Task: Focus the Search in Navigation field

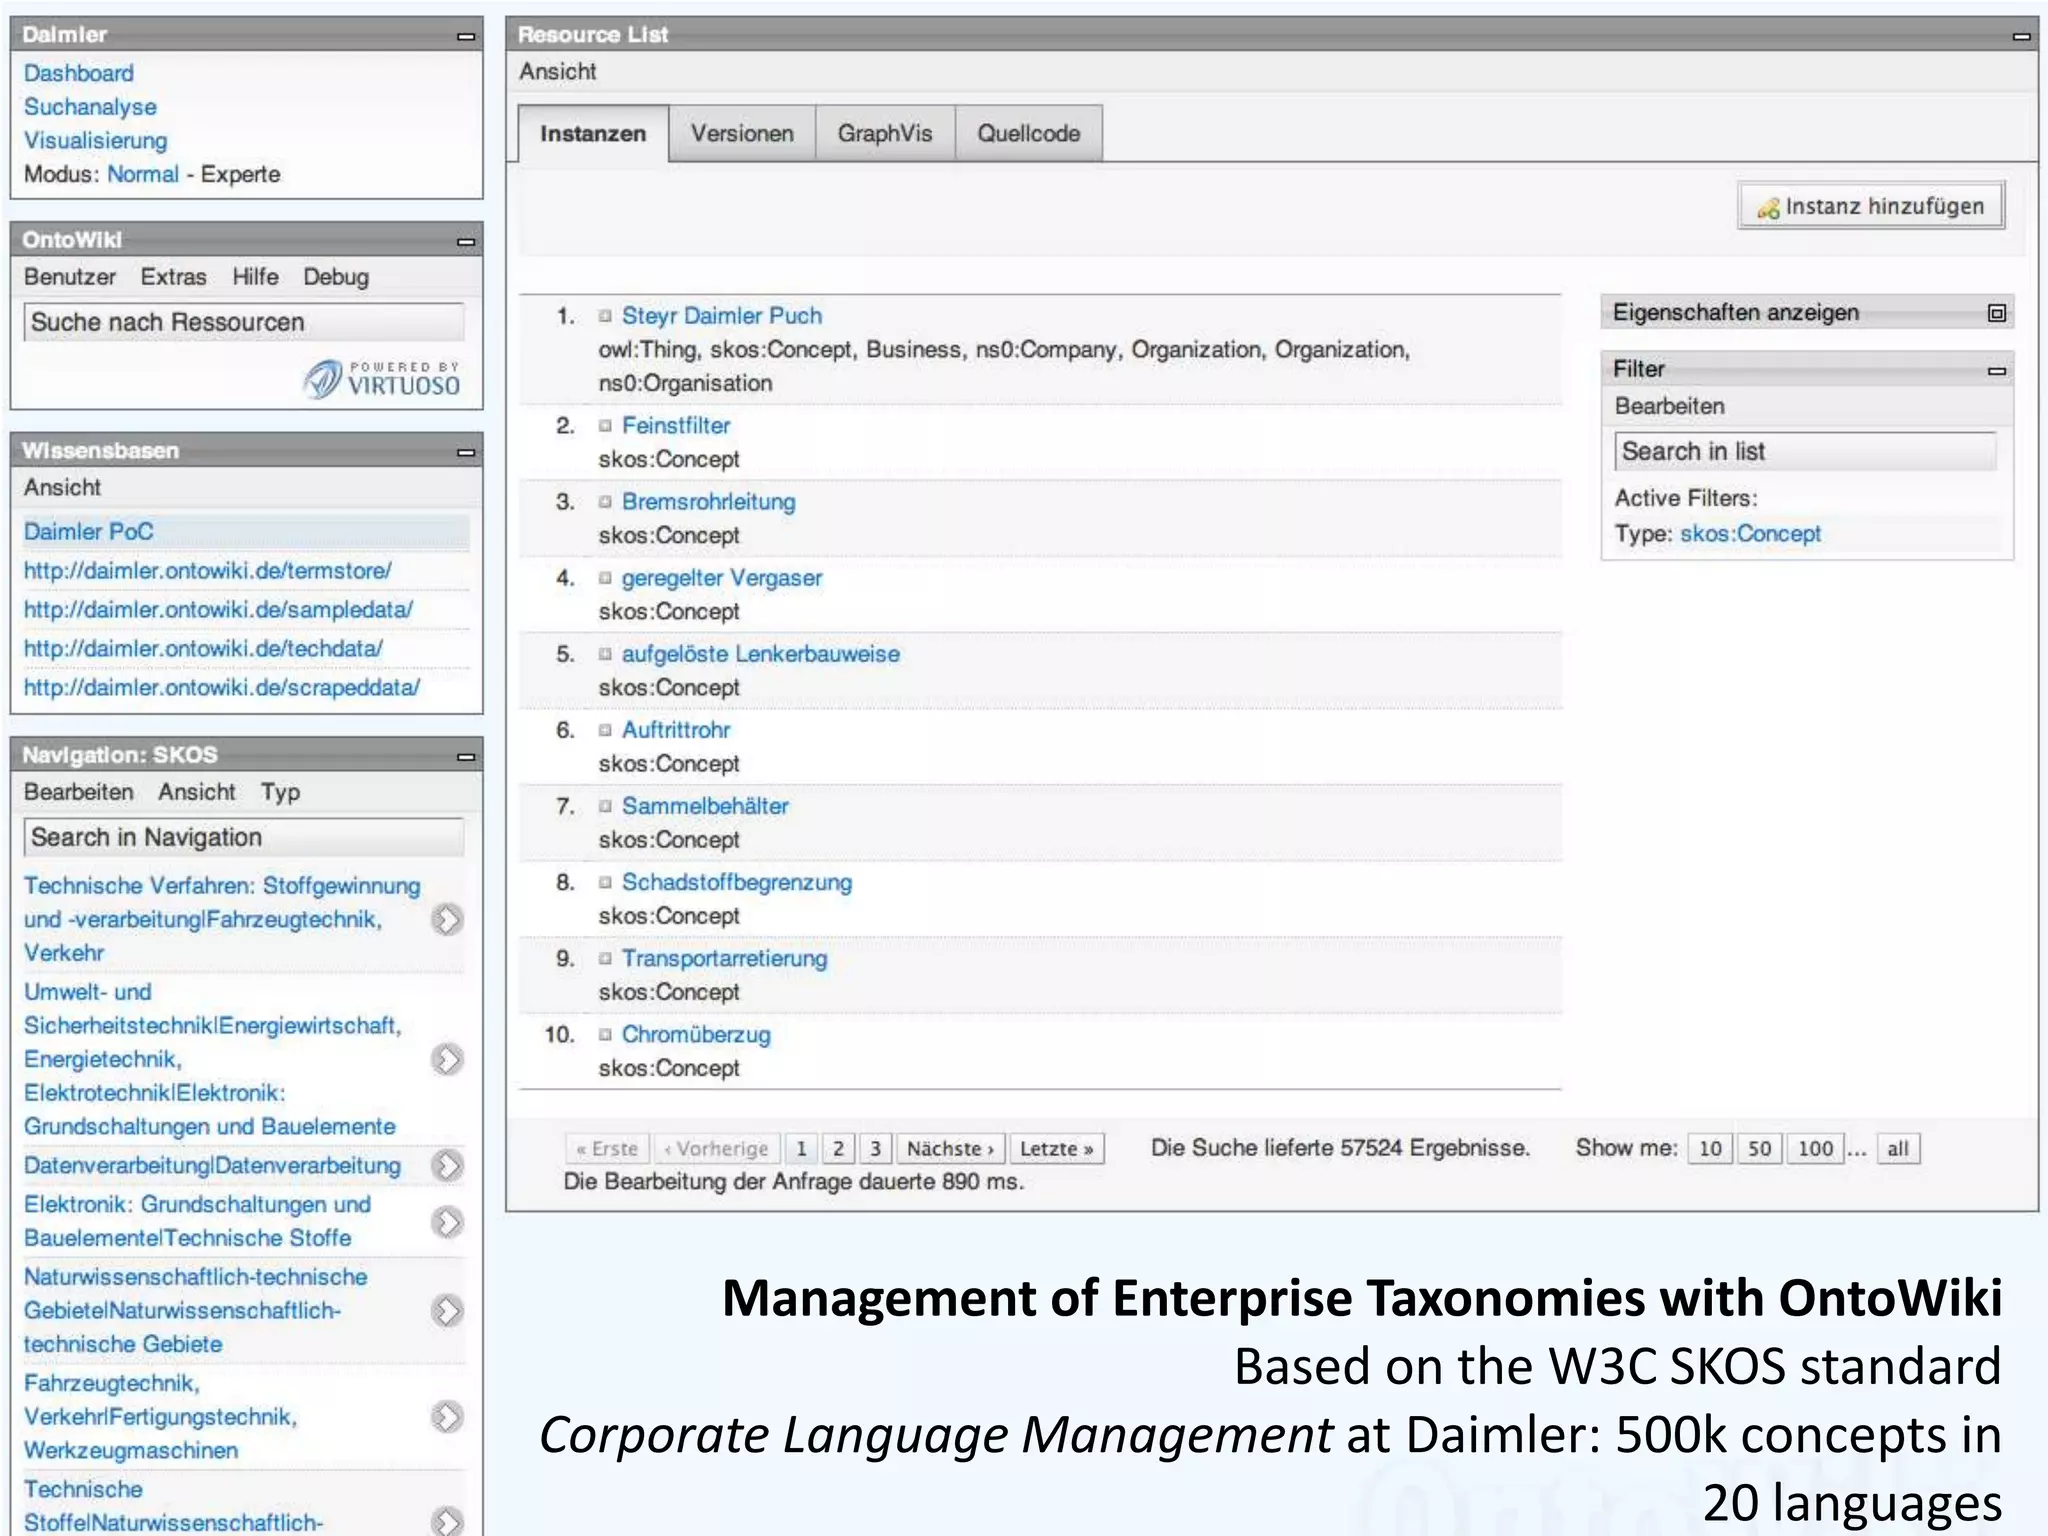Action: tap(244, 837)
